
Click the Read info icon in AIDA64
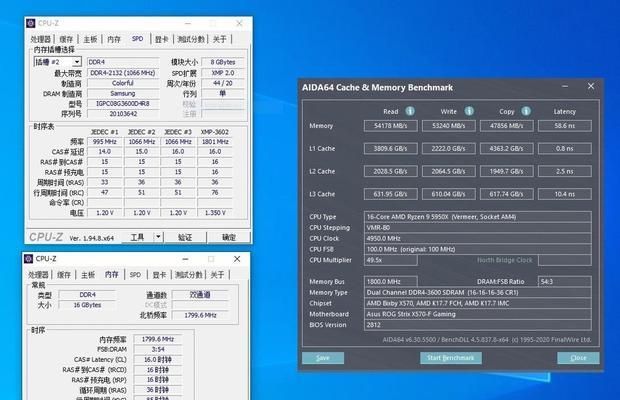pyautogui.click(x=410, y=111)
